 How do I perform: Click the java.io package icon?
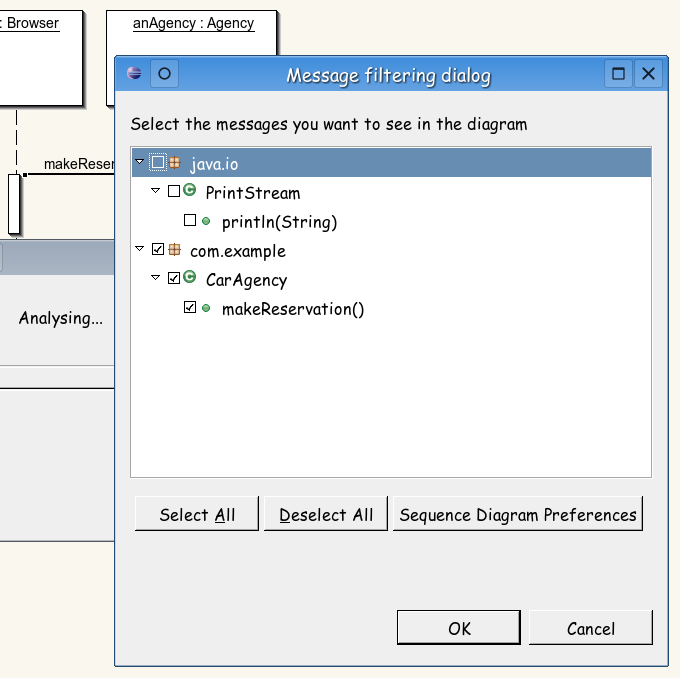point(175,162)
